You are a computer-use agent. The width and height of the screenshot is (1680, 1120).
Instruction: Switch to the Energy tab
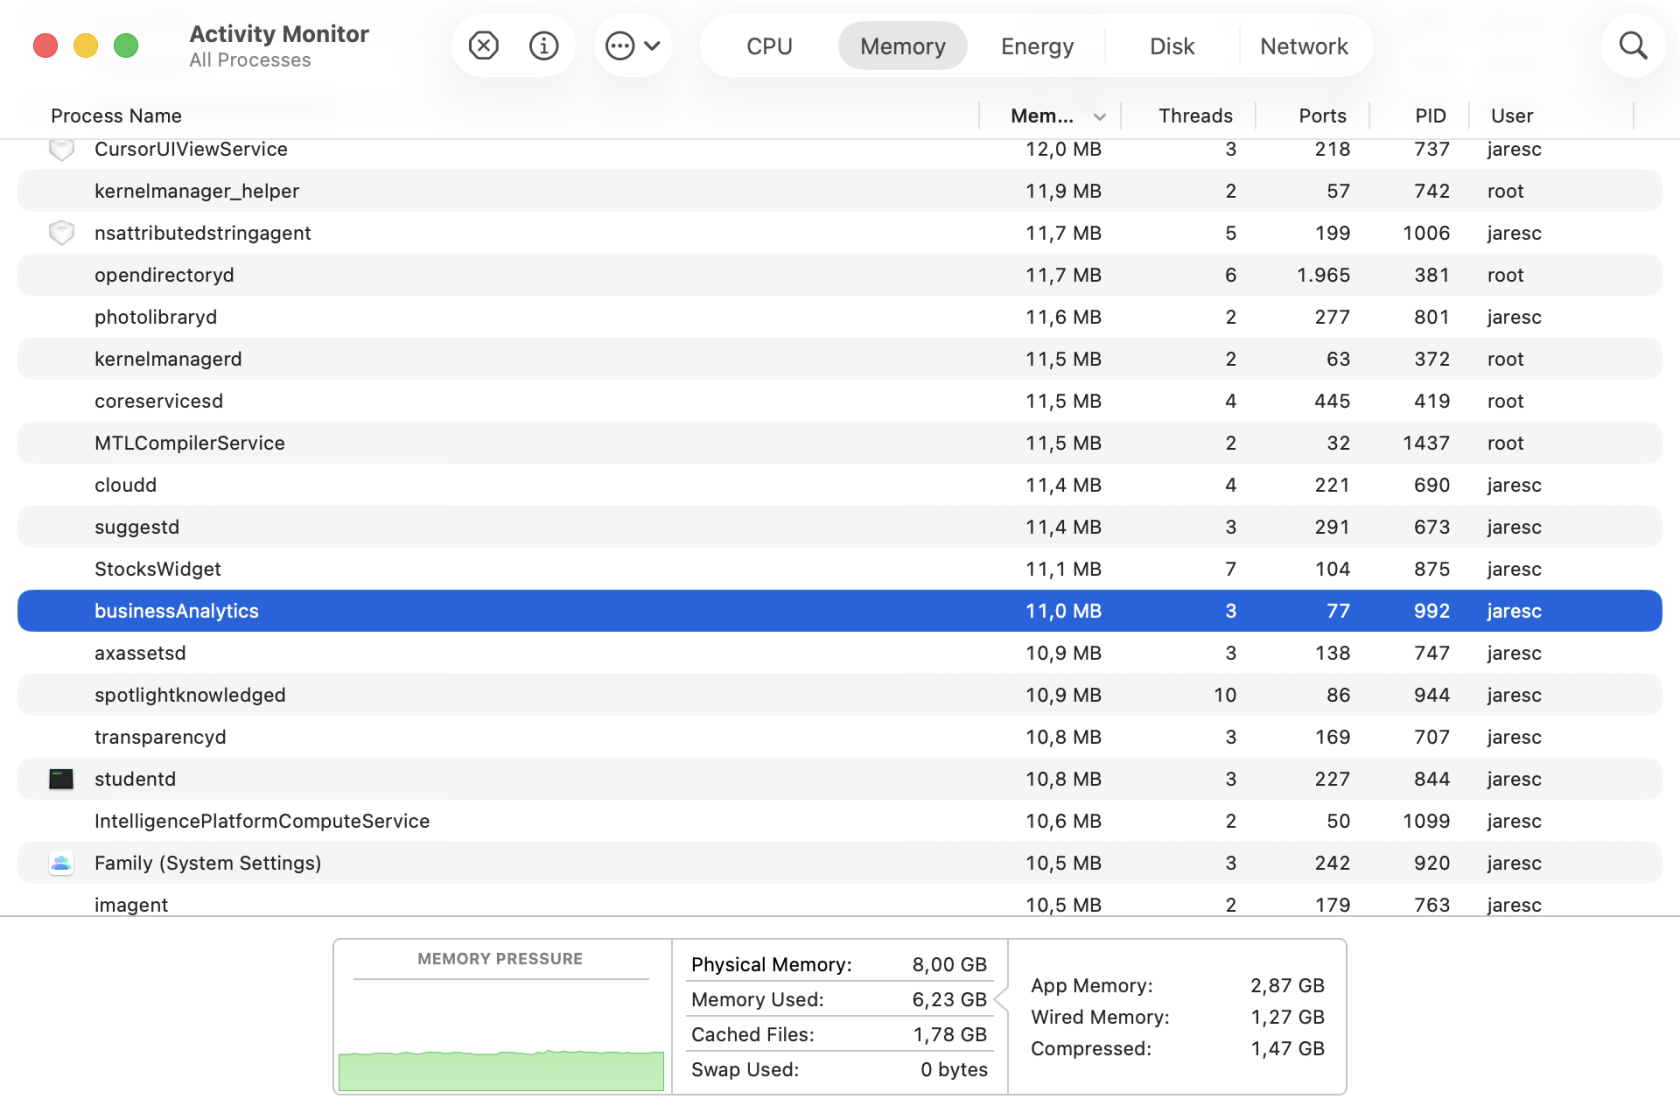1037,46
